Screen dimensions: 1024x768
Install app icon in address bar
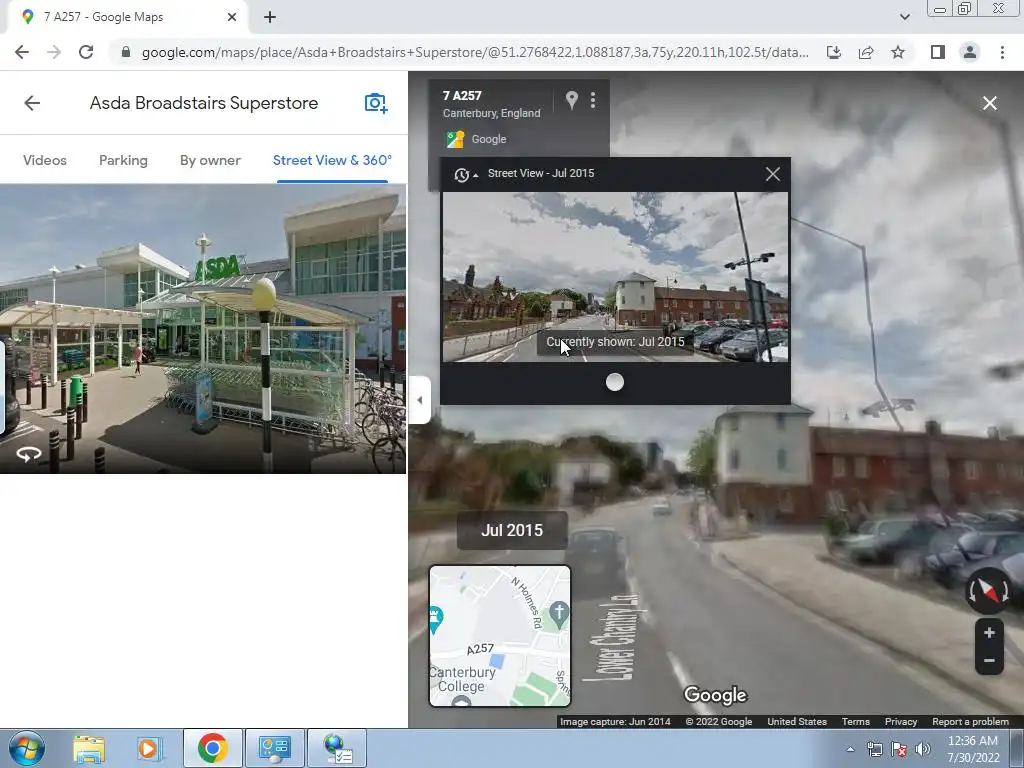[834, 52]
